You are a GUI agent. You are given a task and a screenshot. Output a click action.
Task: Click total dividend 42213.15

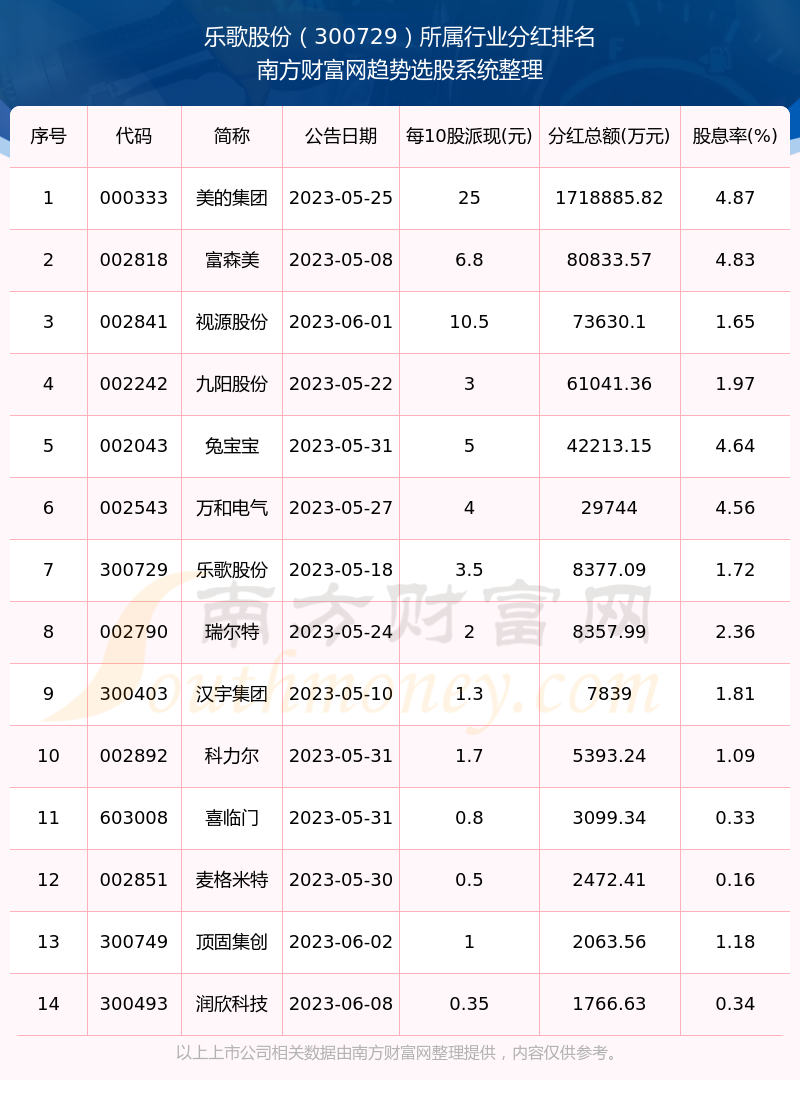coord(609,446)
